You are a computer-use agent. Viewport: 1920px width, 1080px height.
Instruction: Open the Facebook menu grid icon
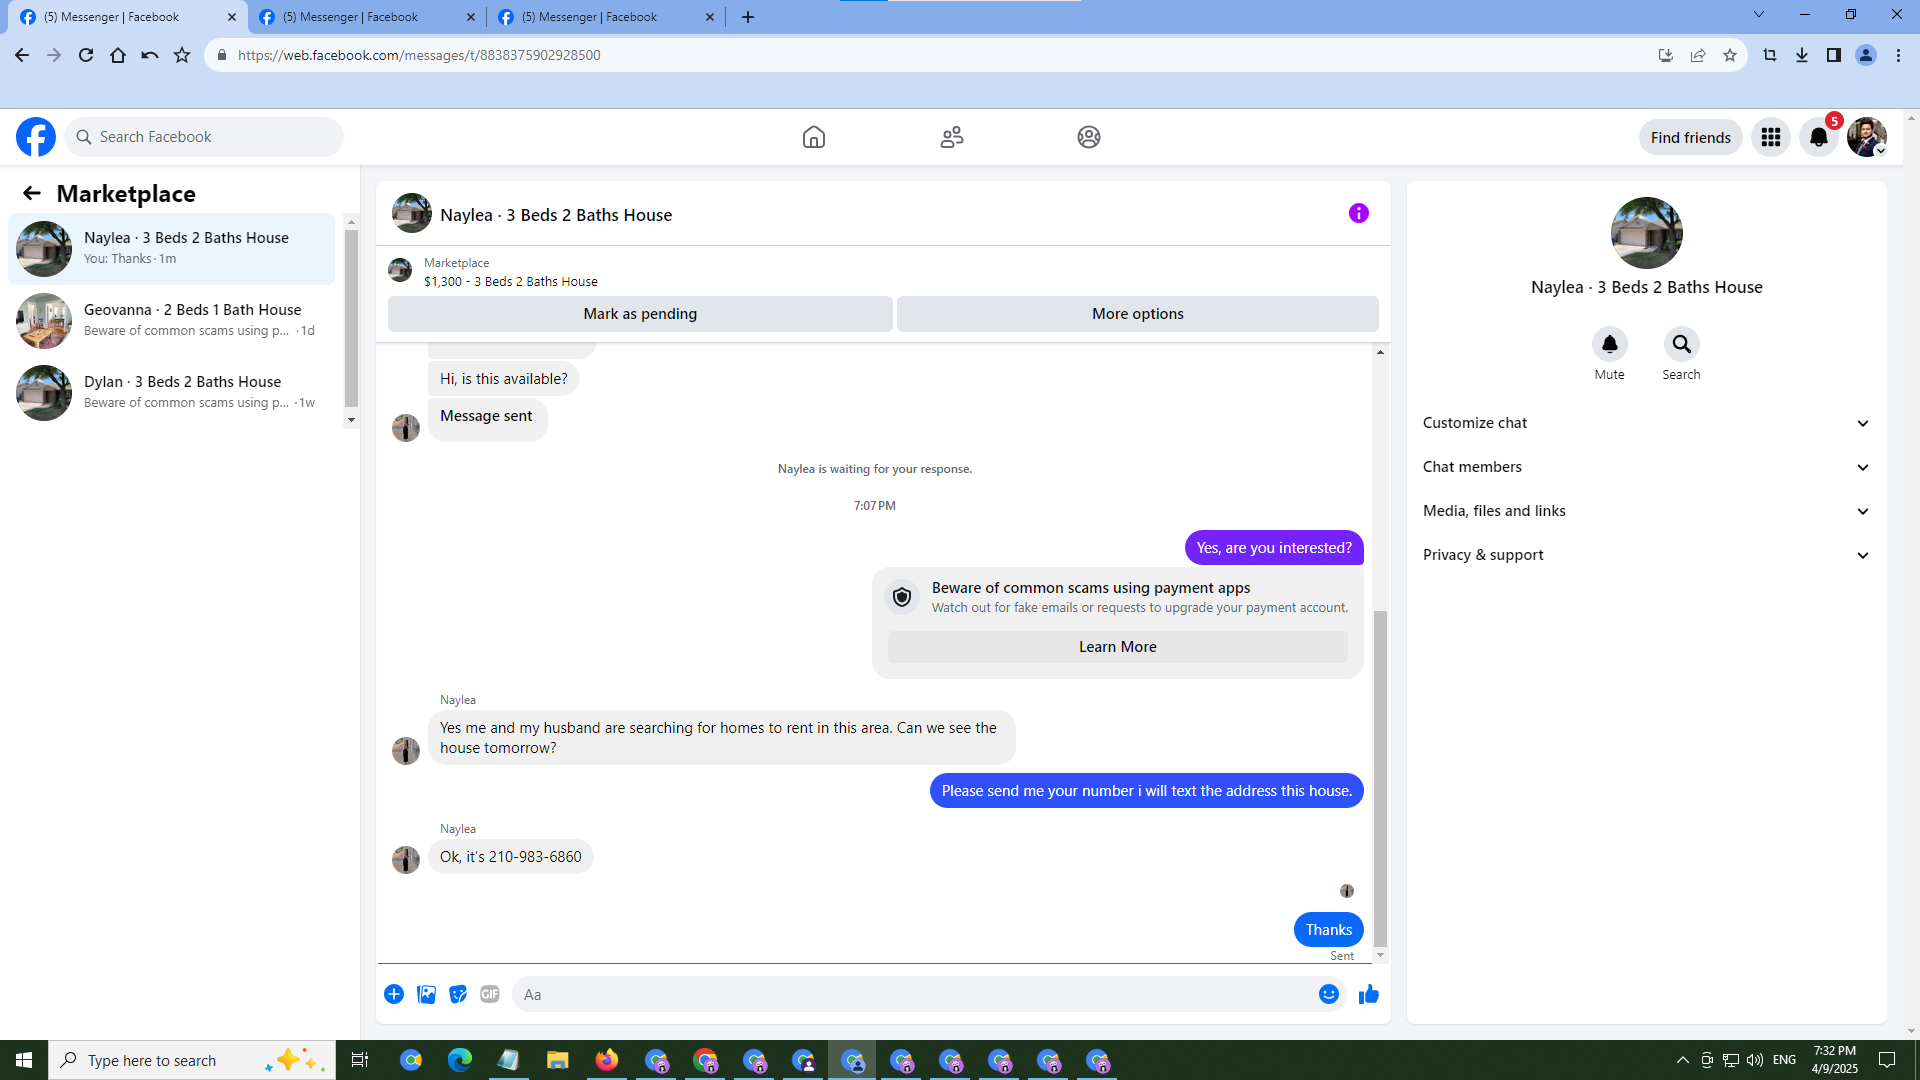(1771, 137)
